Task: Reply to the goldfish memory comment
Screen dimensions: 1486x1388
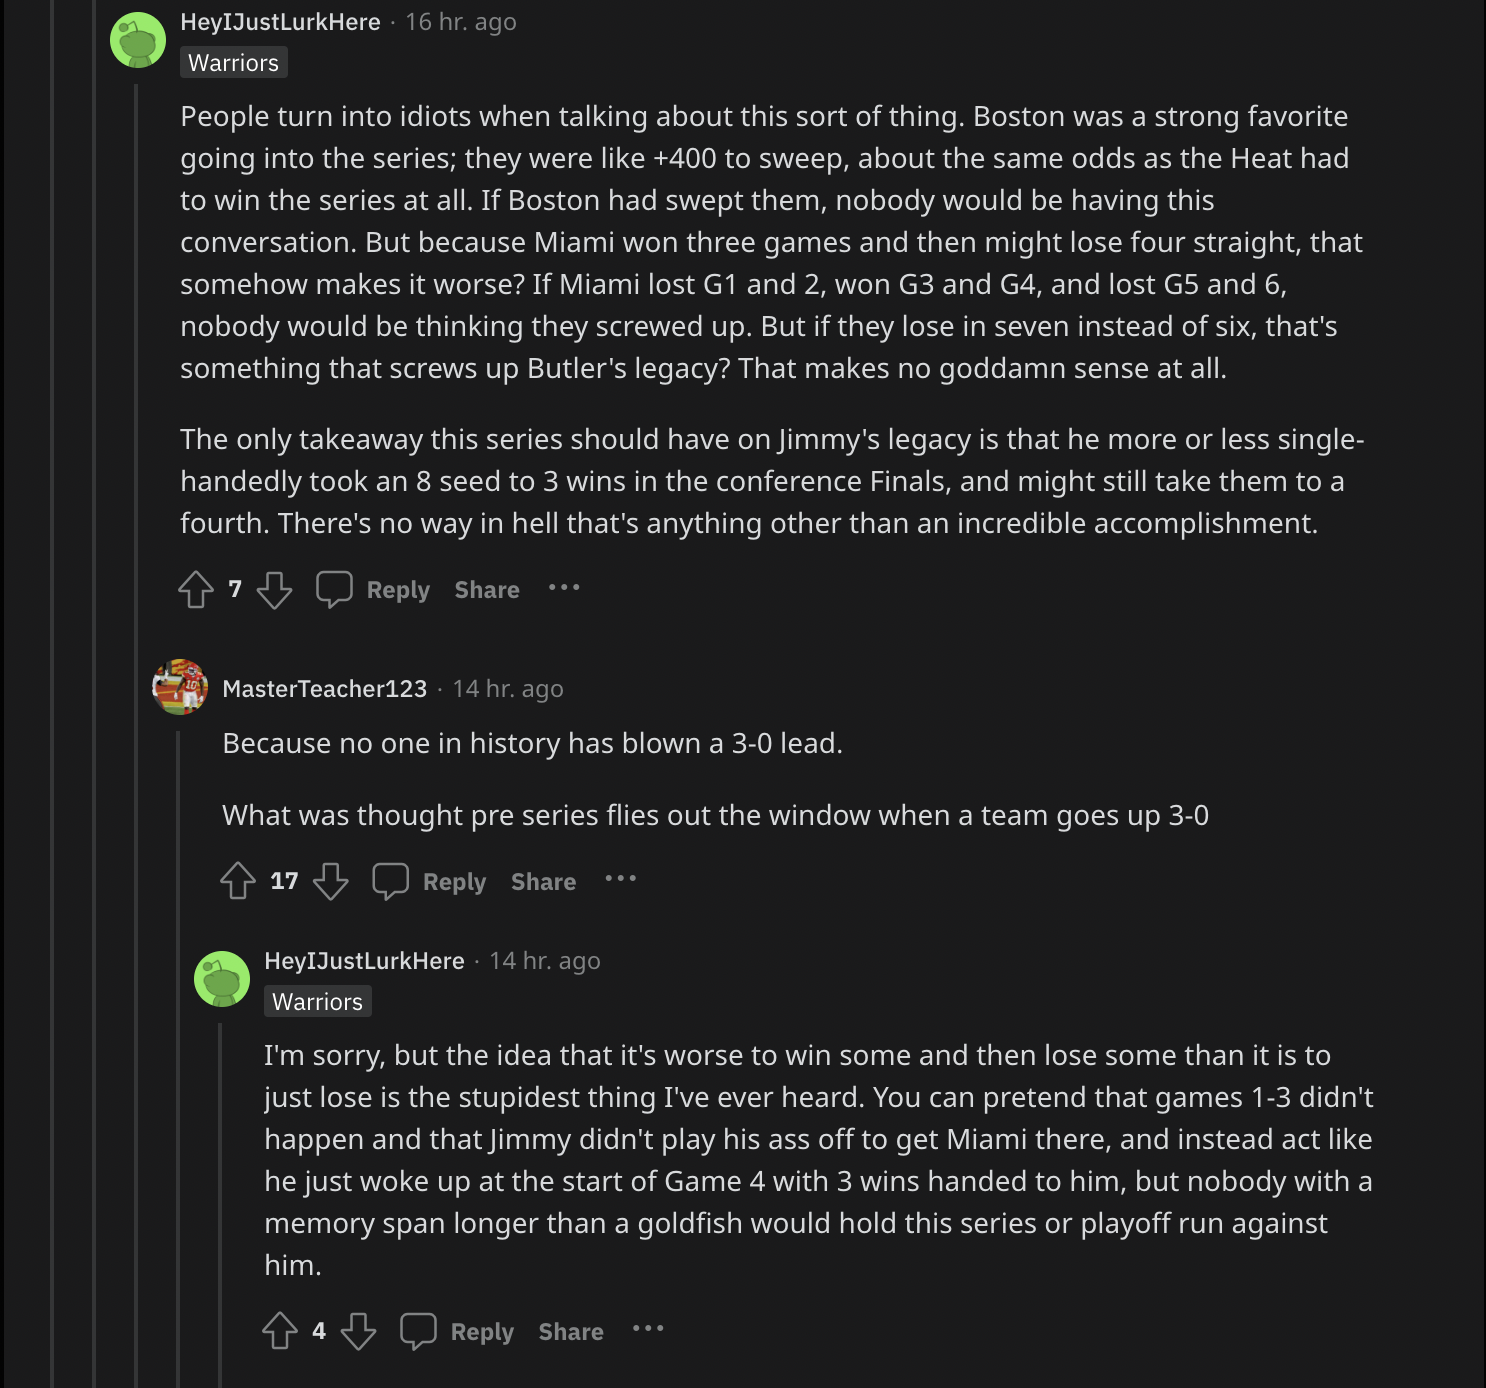Action: pos(482,1332)
